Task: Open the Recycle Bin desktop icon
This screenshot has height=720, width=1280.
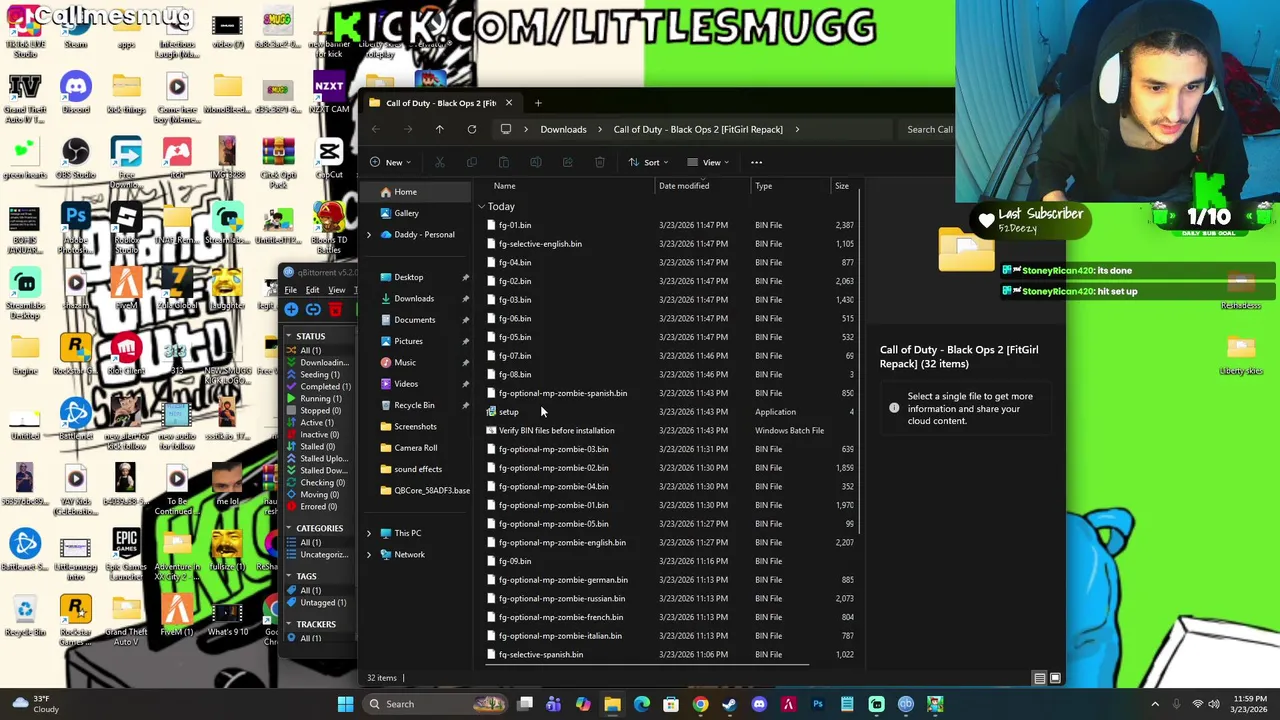Action: pyautogui.click(x=25, y=614)
